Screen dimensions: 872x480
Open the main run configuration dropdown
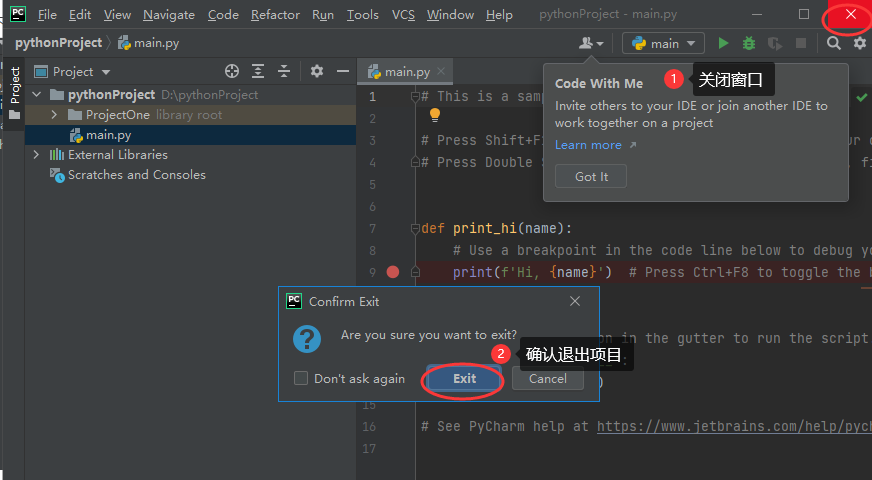663,43
